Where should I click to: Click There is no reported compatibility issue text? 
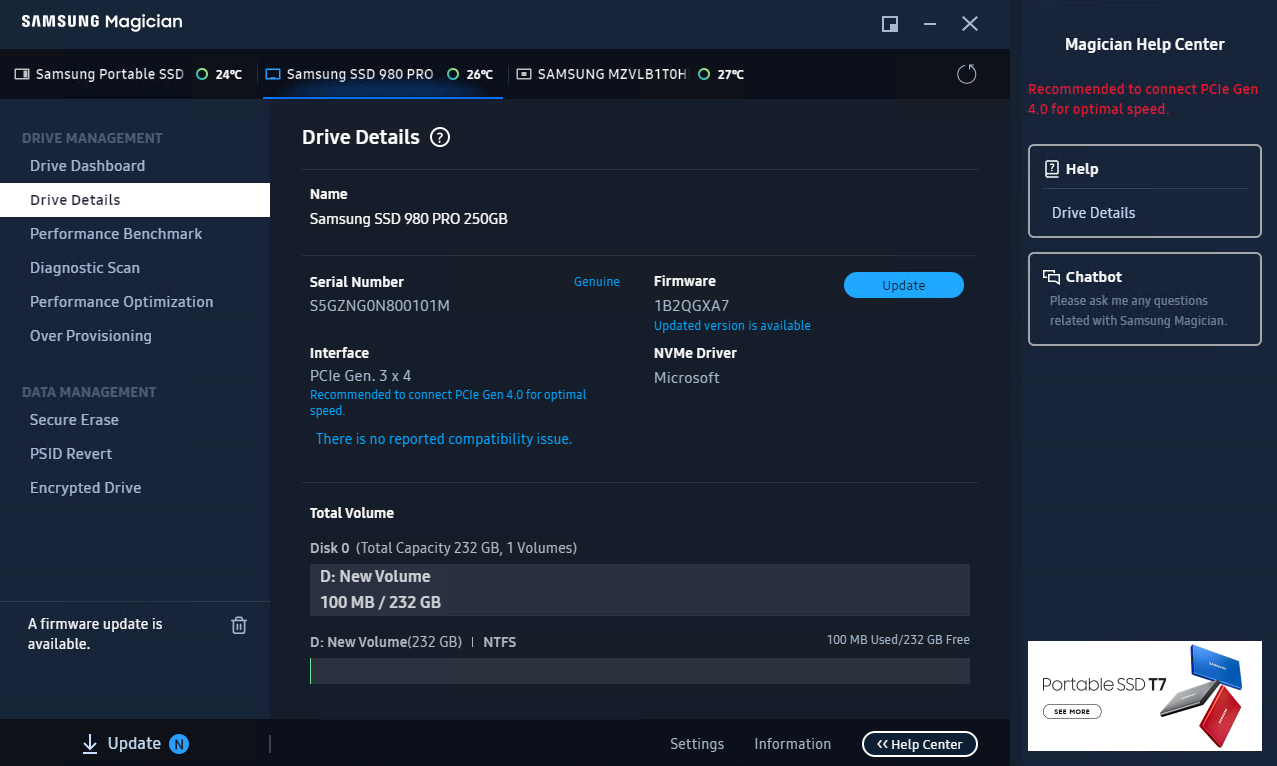pos(444,439)
